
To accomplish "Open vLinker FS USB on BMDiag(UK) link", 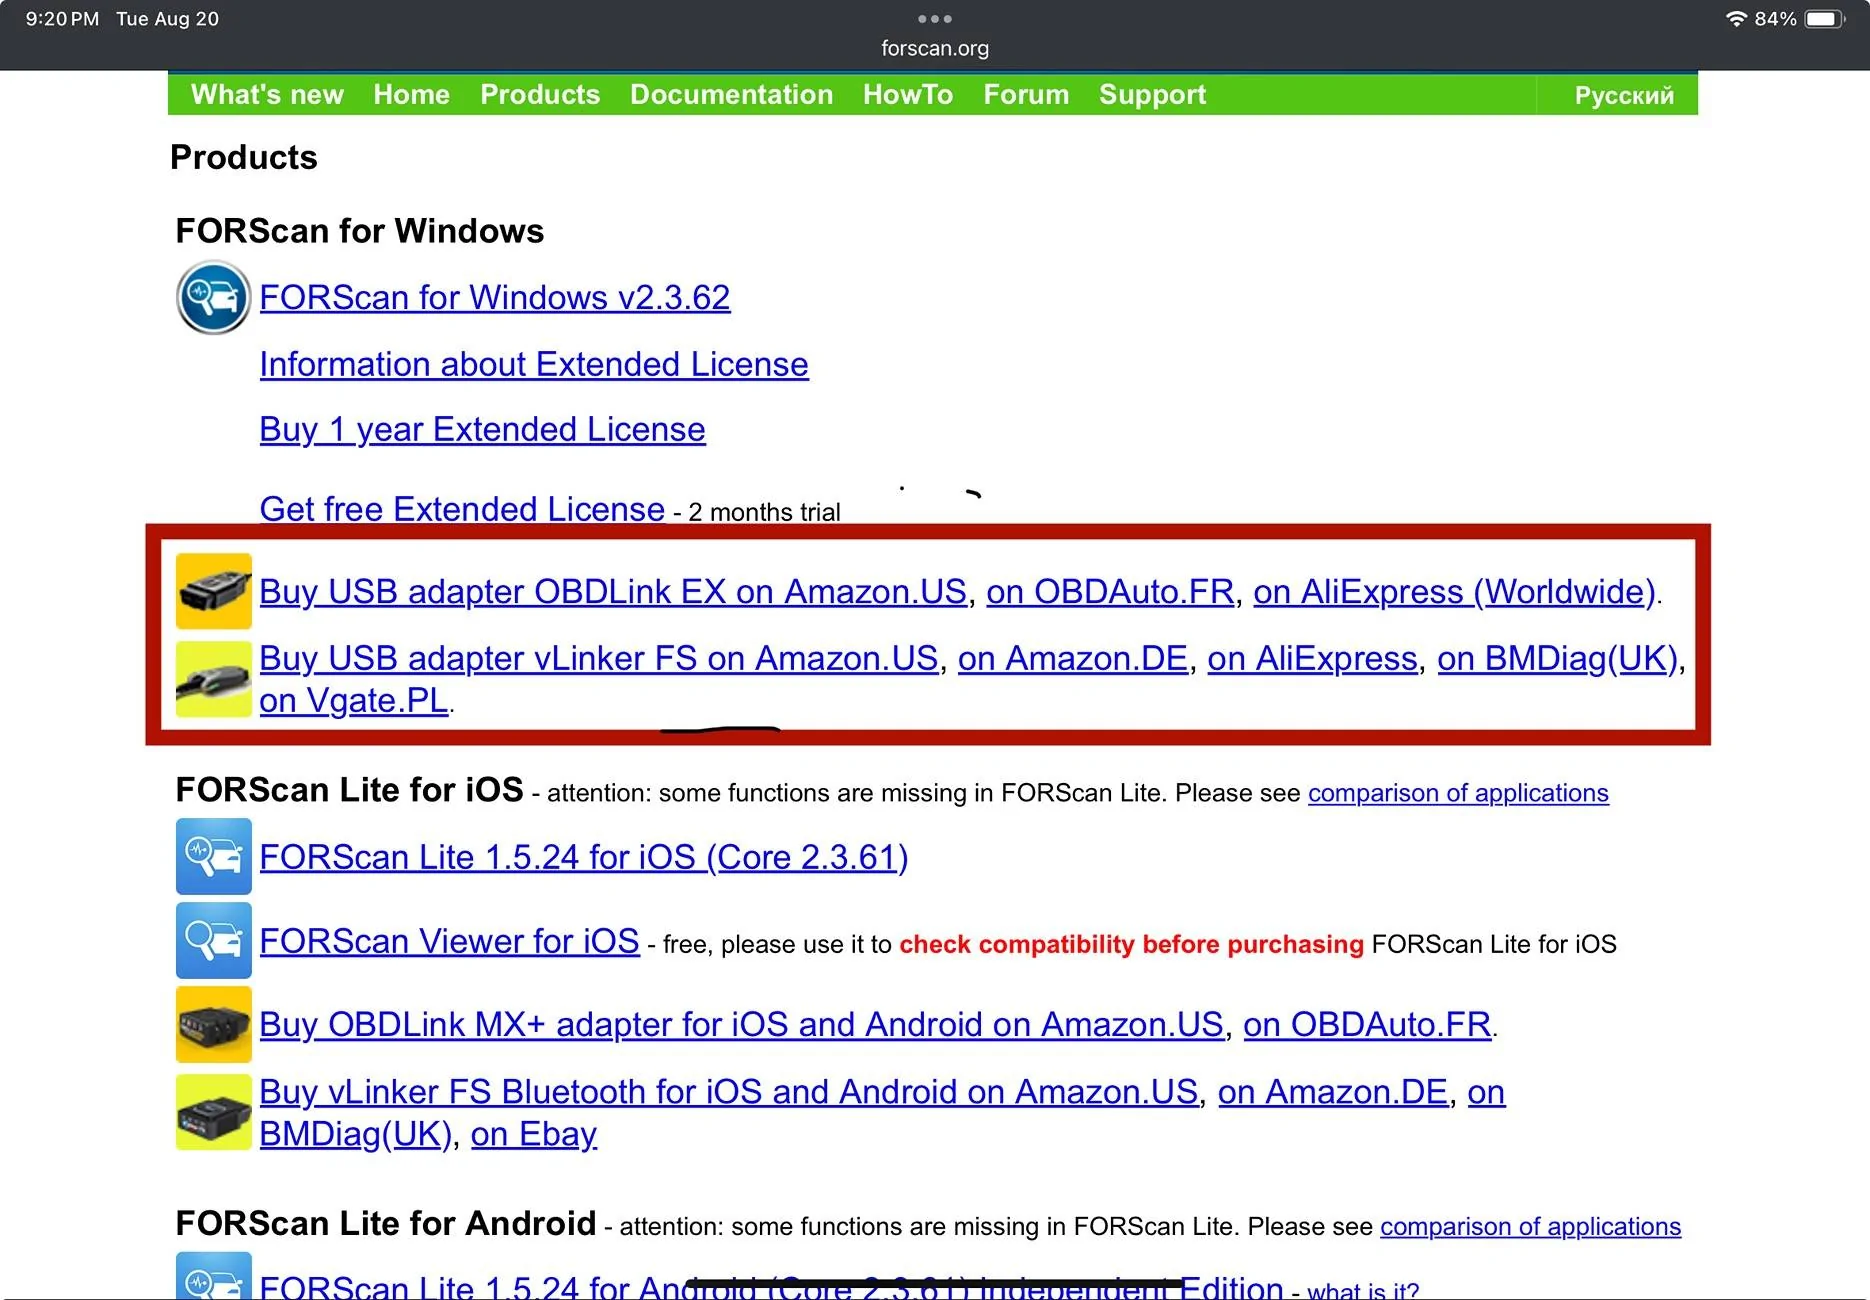I will [1557, 659].
